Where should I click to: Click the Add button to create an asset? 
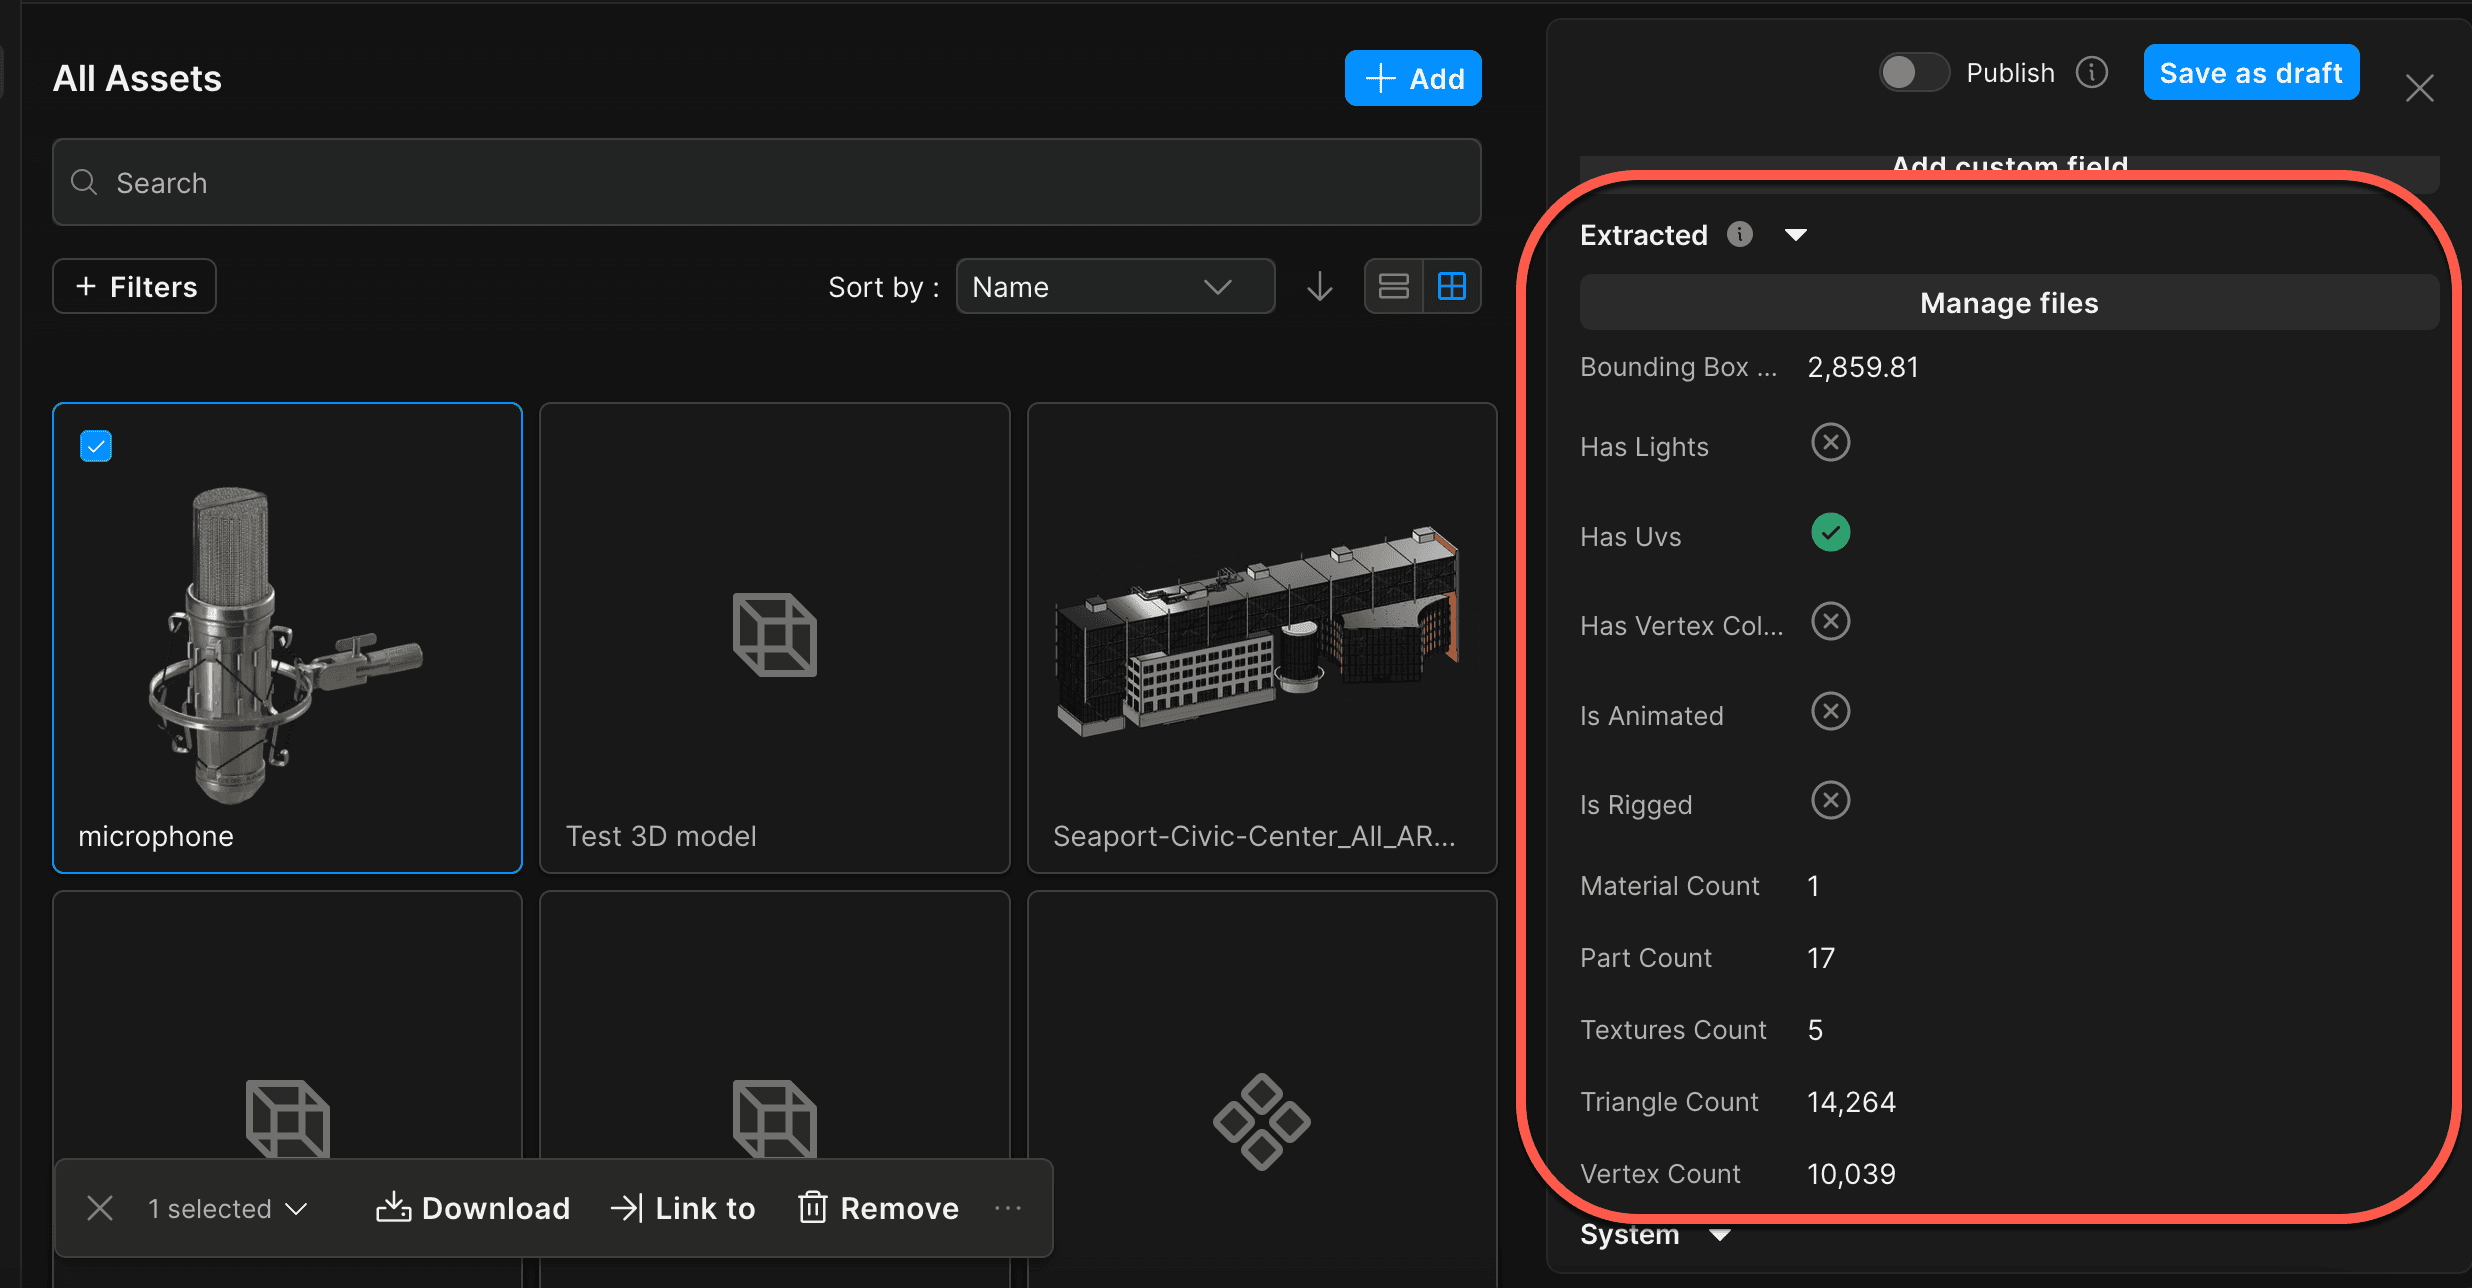[1412, 77]
